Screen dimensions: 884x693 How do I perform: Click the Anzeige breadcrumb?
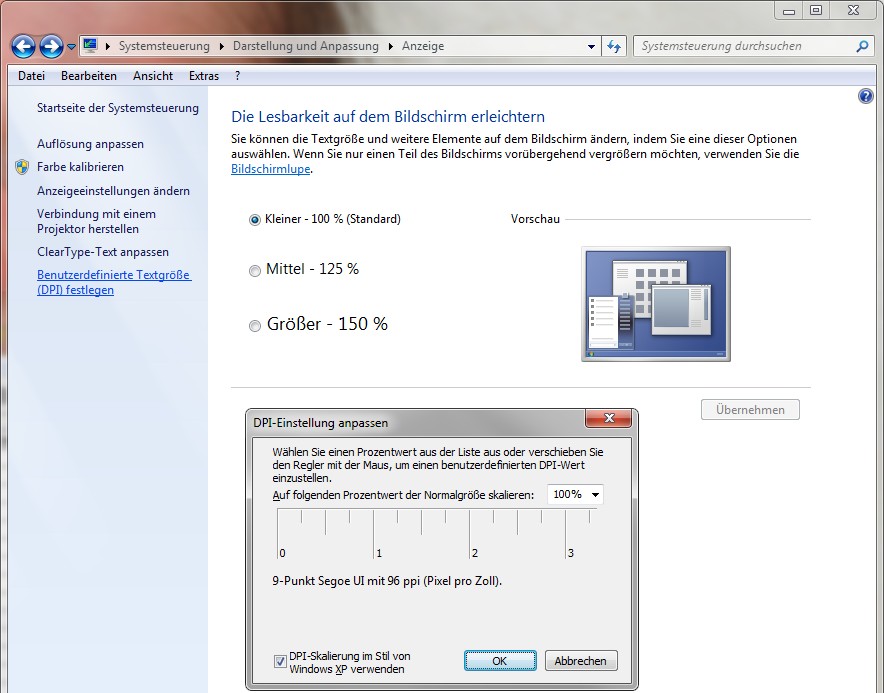423,46
